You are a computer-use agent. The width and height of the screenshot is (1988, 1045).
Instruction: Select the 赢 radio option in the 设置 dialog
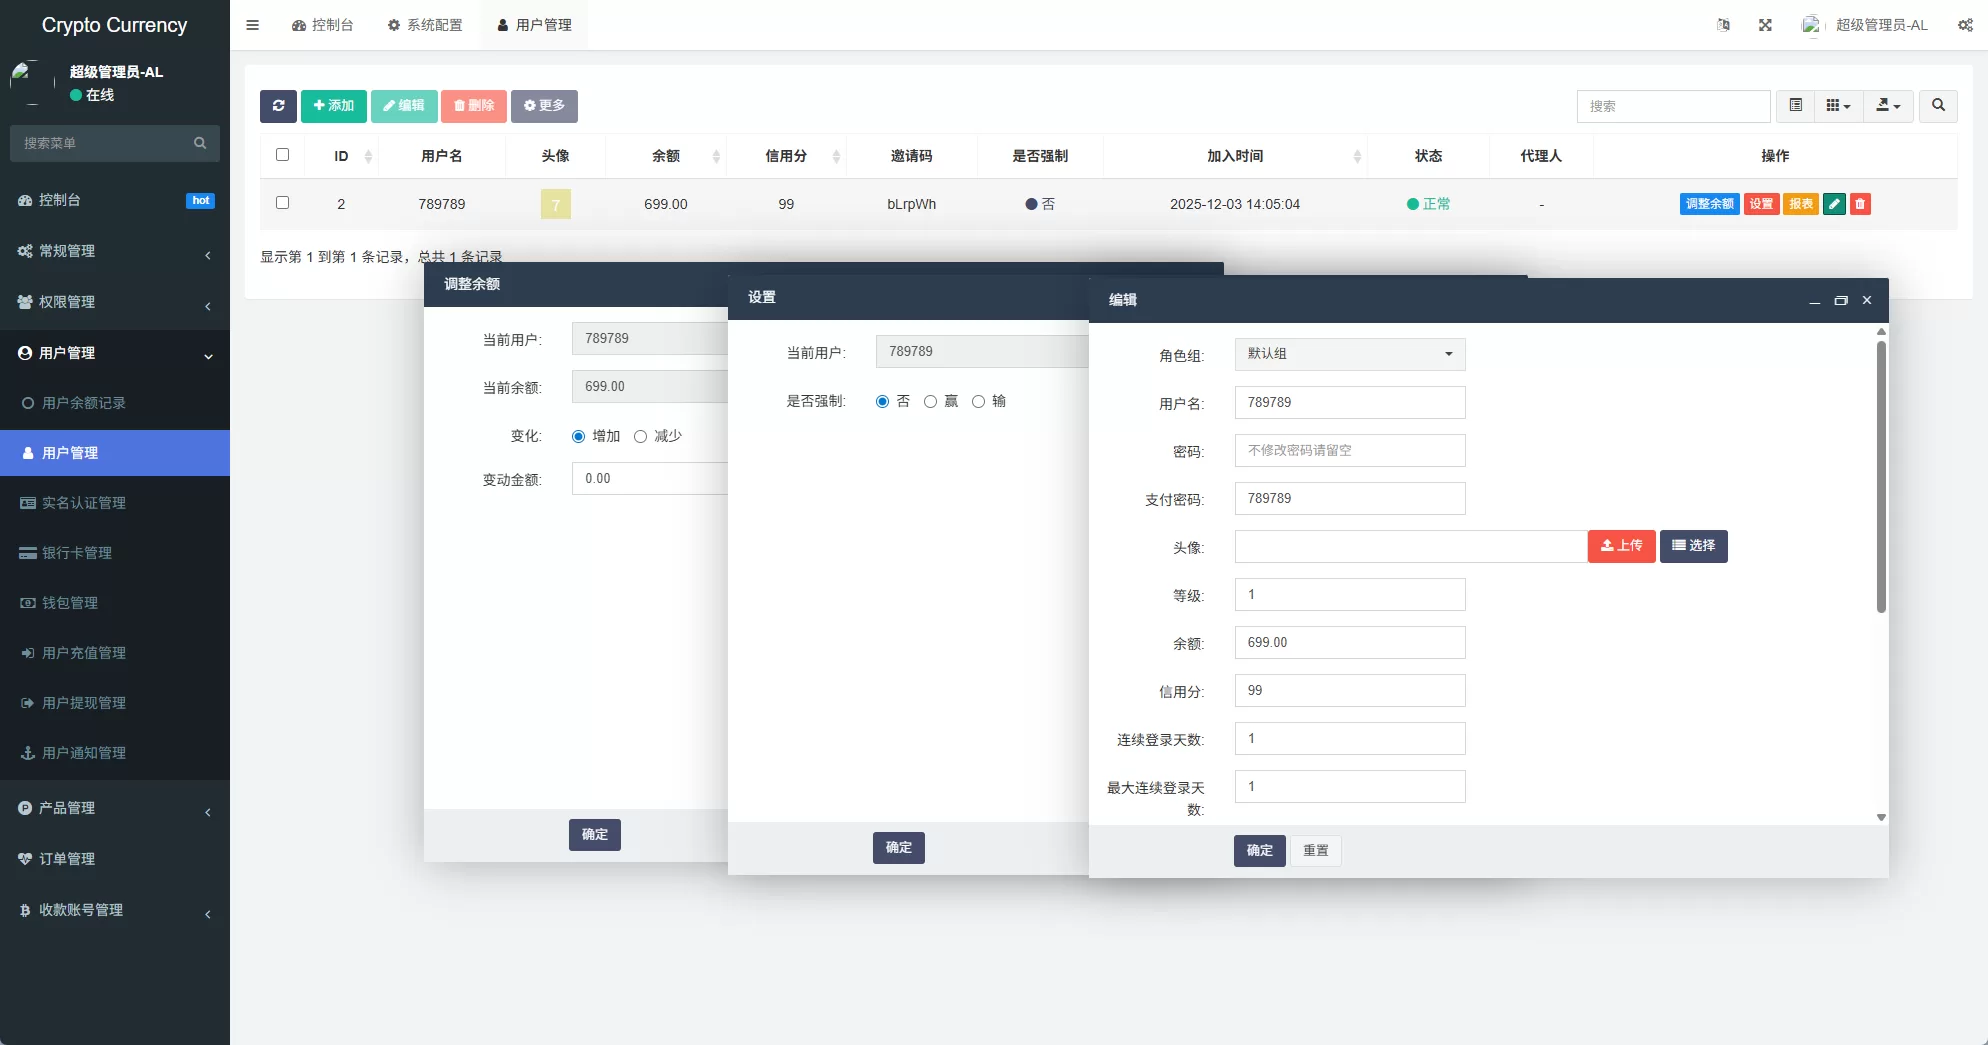pos(931,401)
